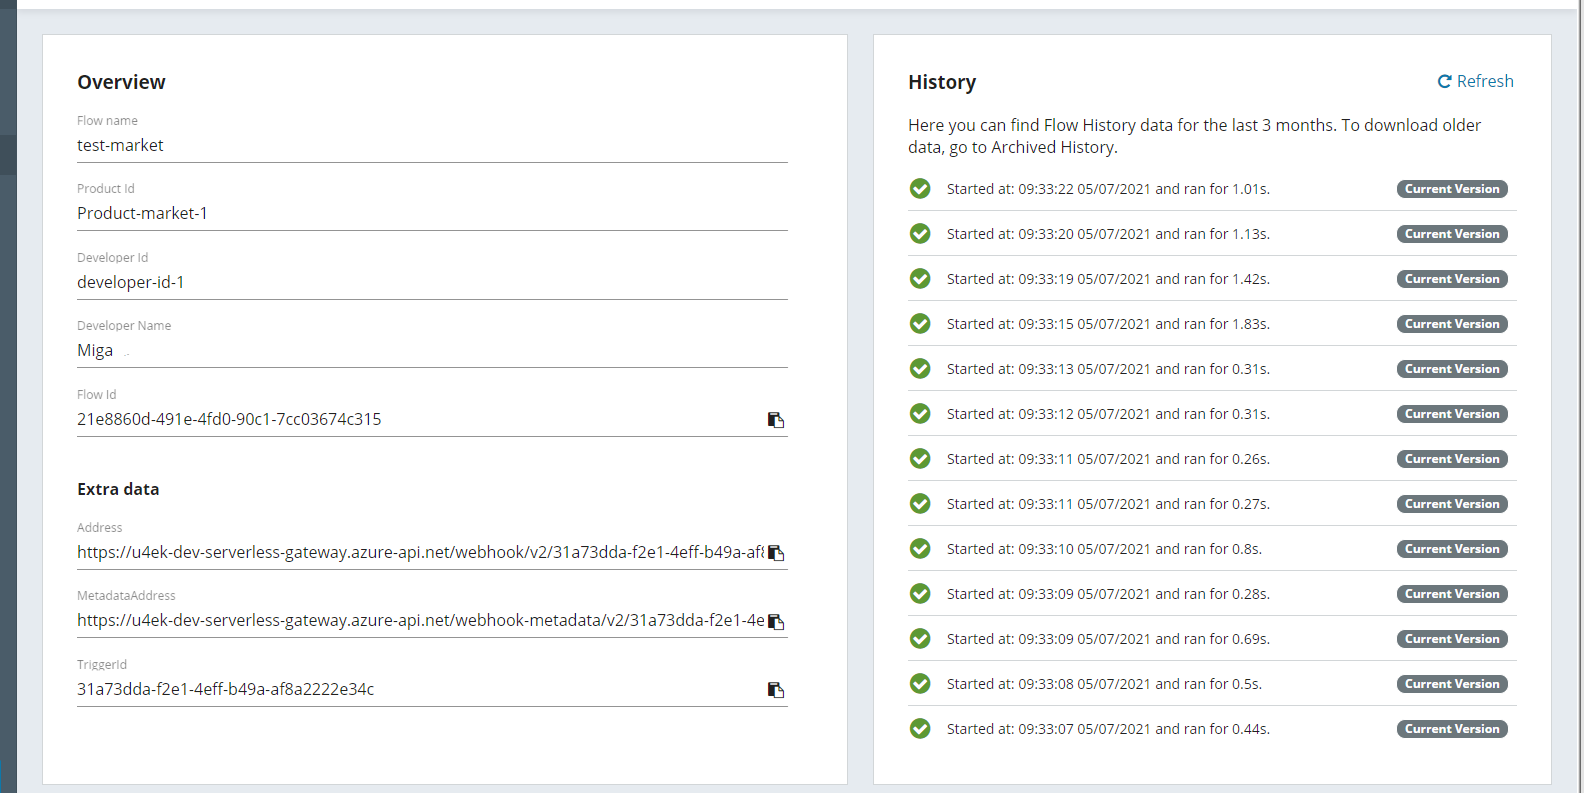Click success checkmark for 09:33:19 run
1584x793 pixels.
920,278
